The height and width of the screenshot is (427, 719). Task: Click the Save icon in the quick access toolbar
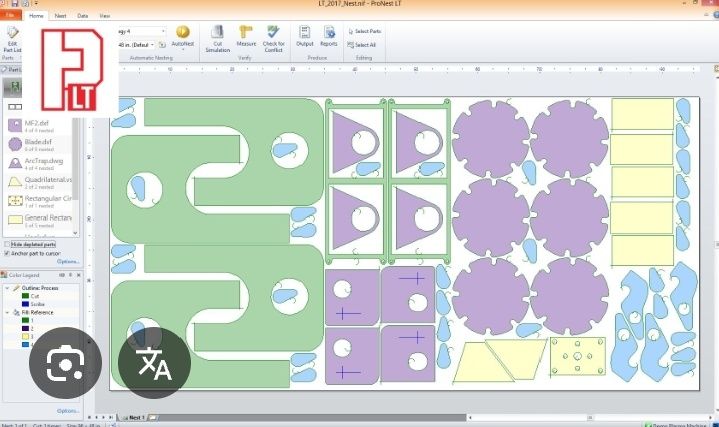15,4
